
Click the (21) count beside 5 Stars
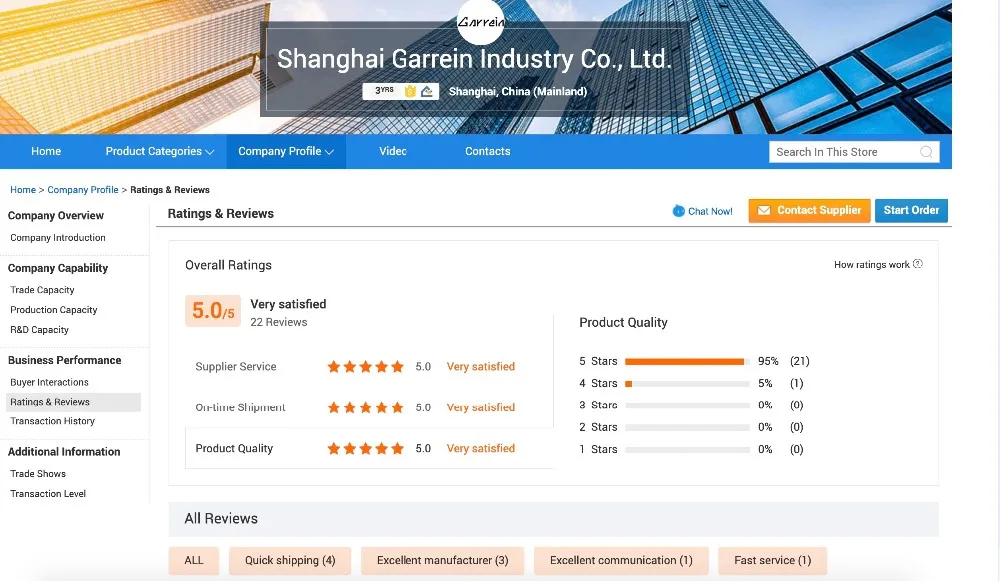tap(800, 362)
